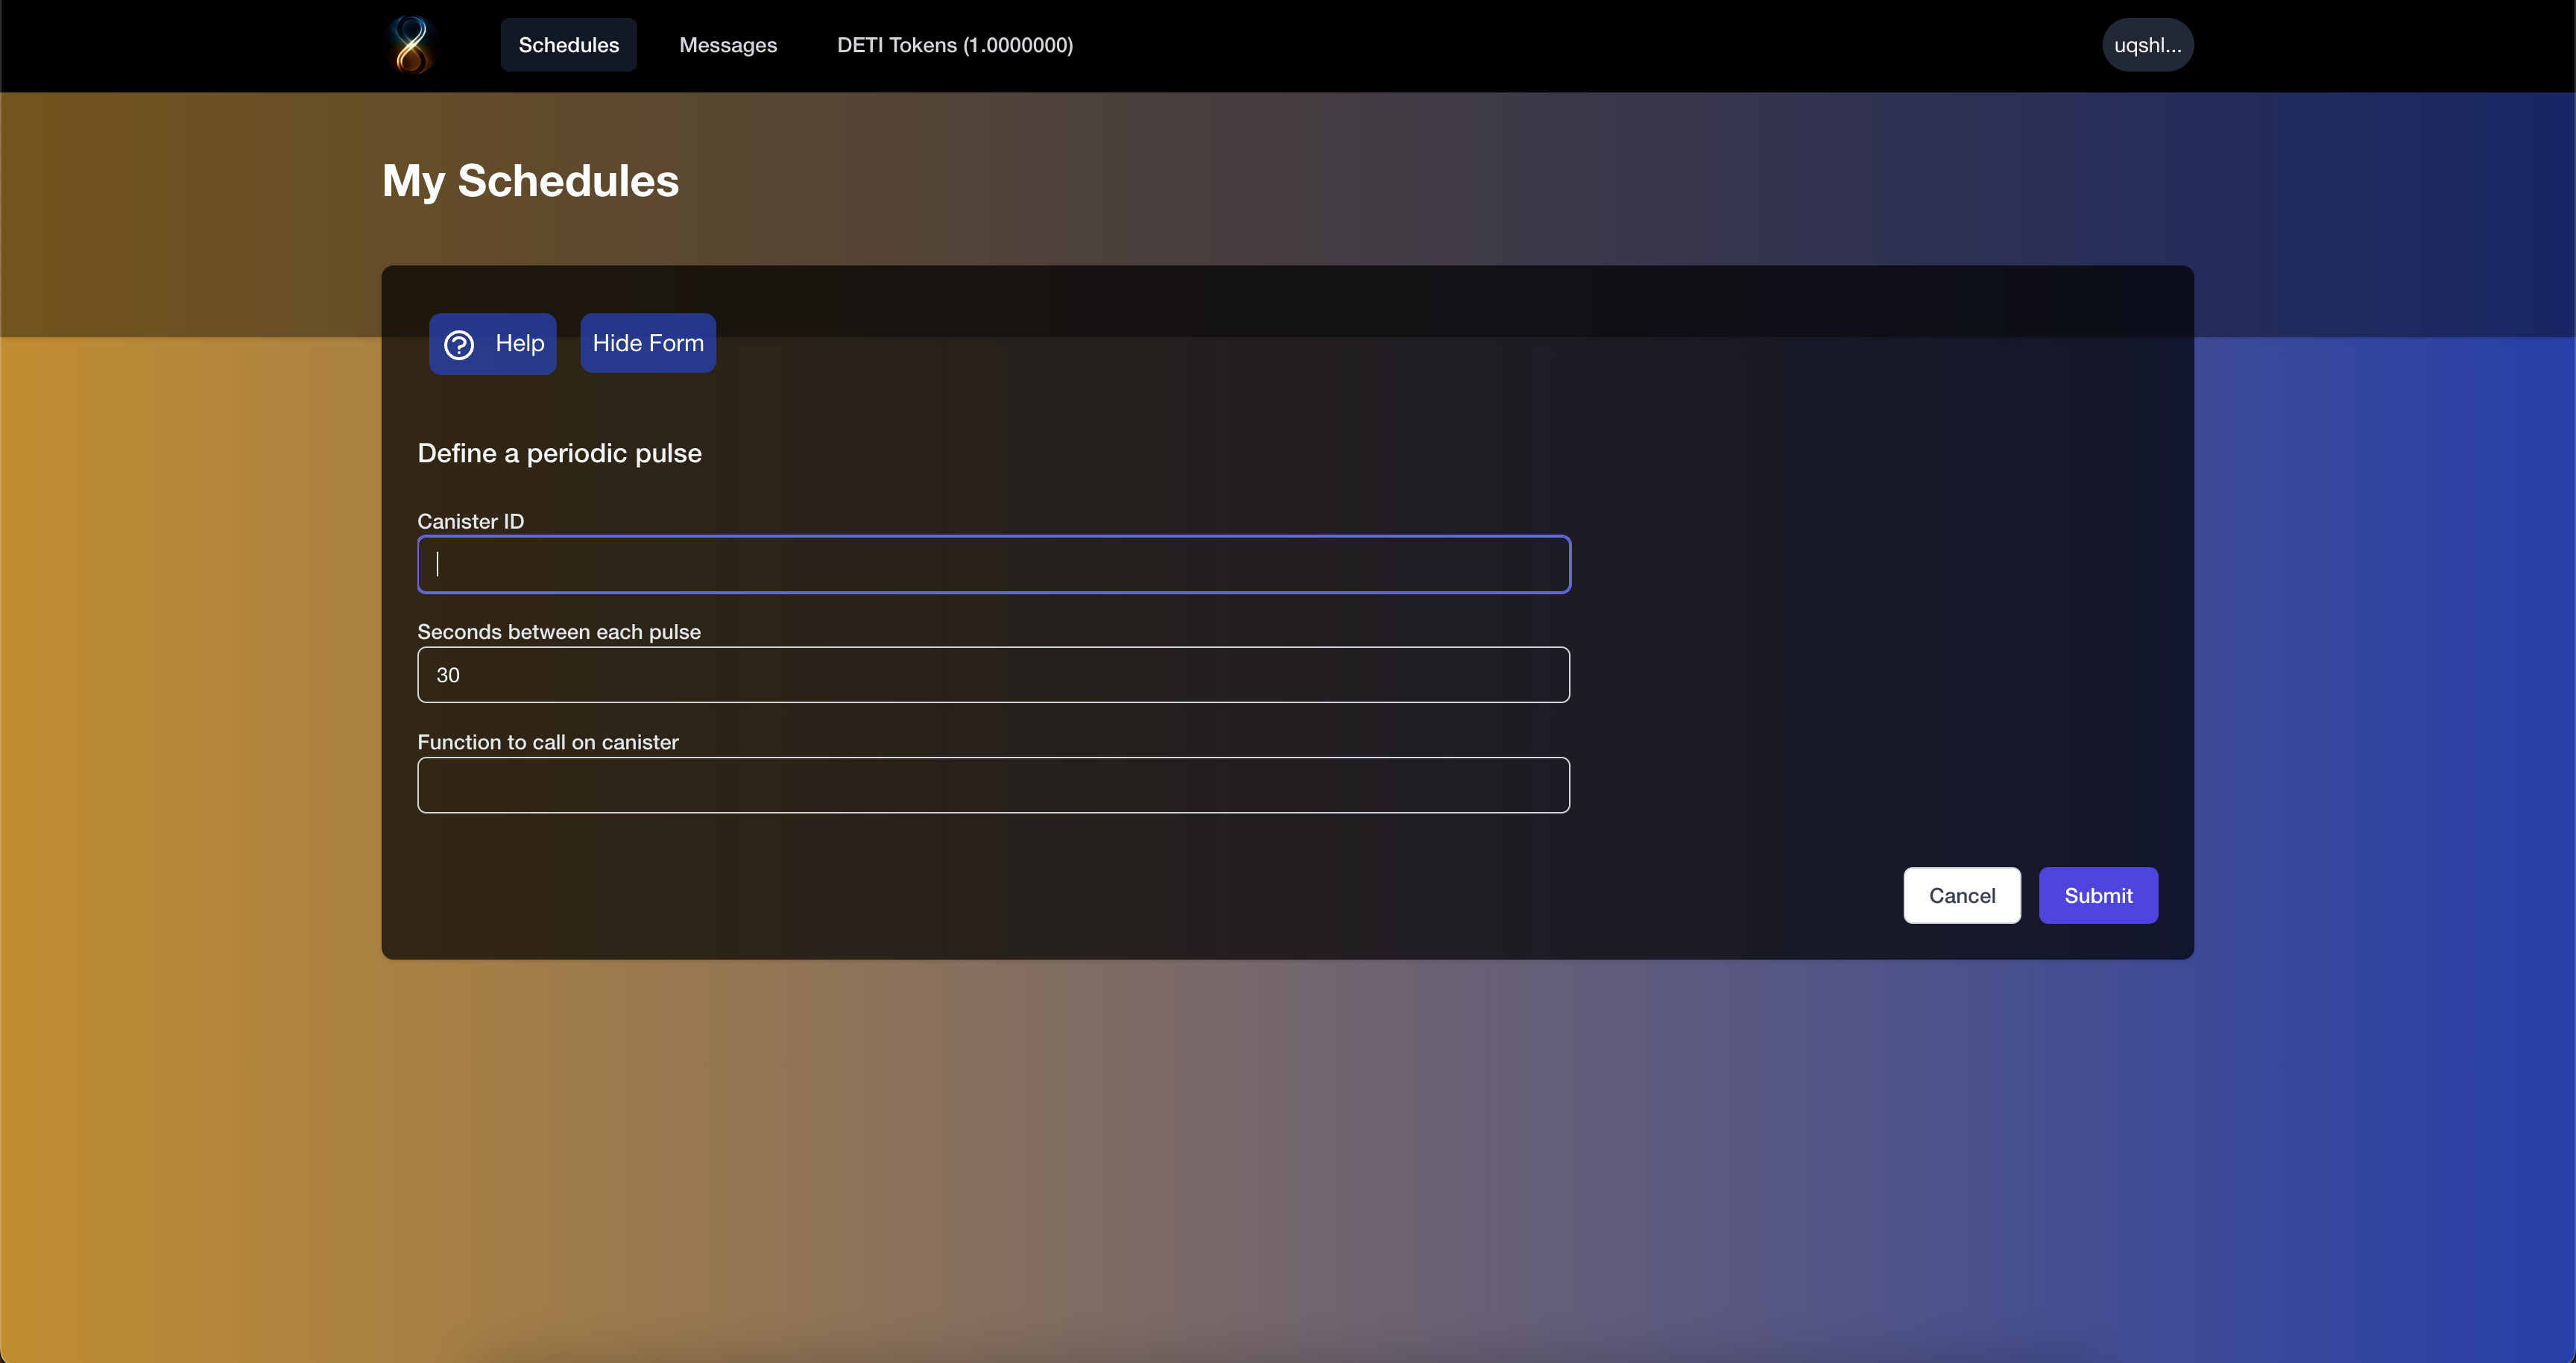This screenshot has width=2576, height=1363.
Task: Click the Help button label
Action: click(519, 343)
